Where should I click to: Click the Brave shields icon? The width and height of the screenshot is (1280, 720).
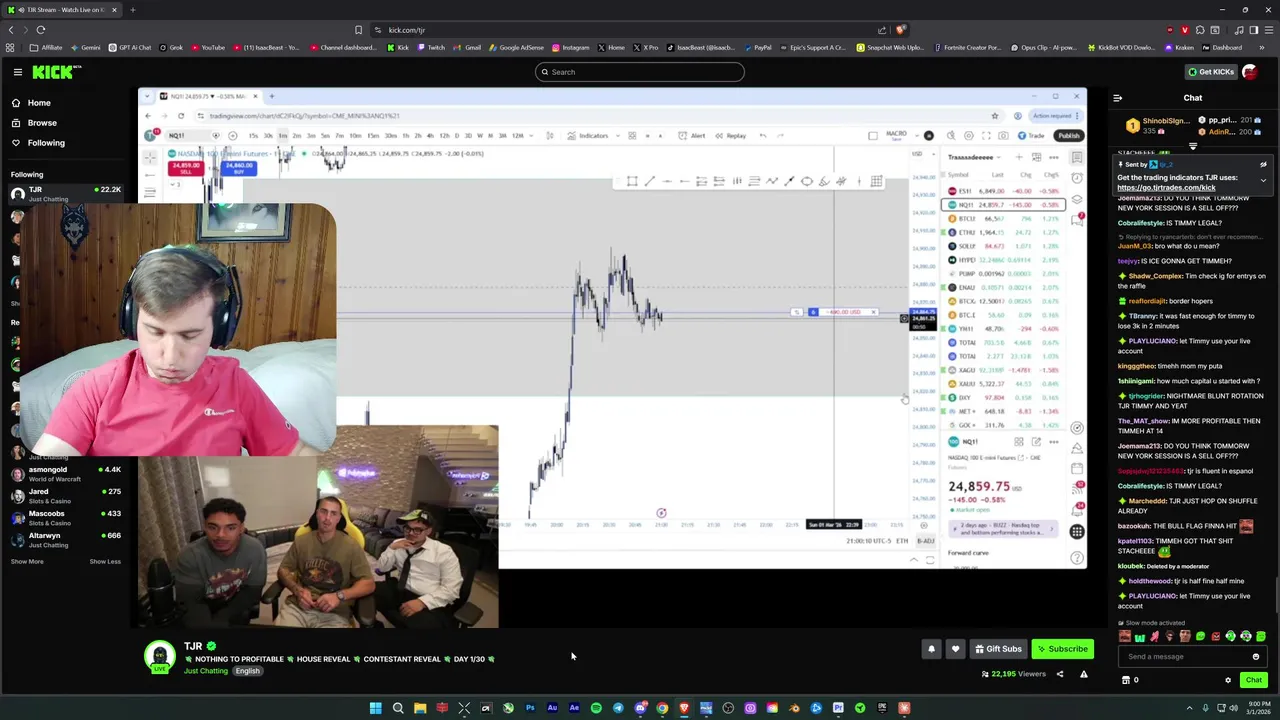point(900,30)
